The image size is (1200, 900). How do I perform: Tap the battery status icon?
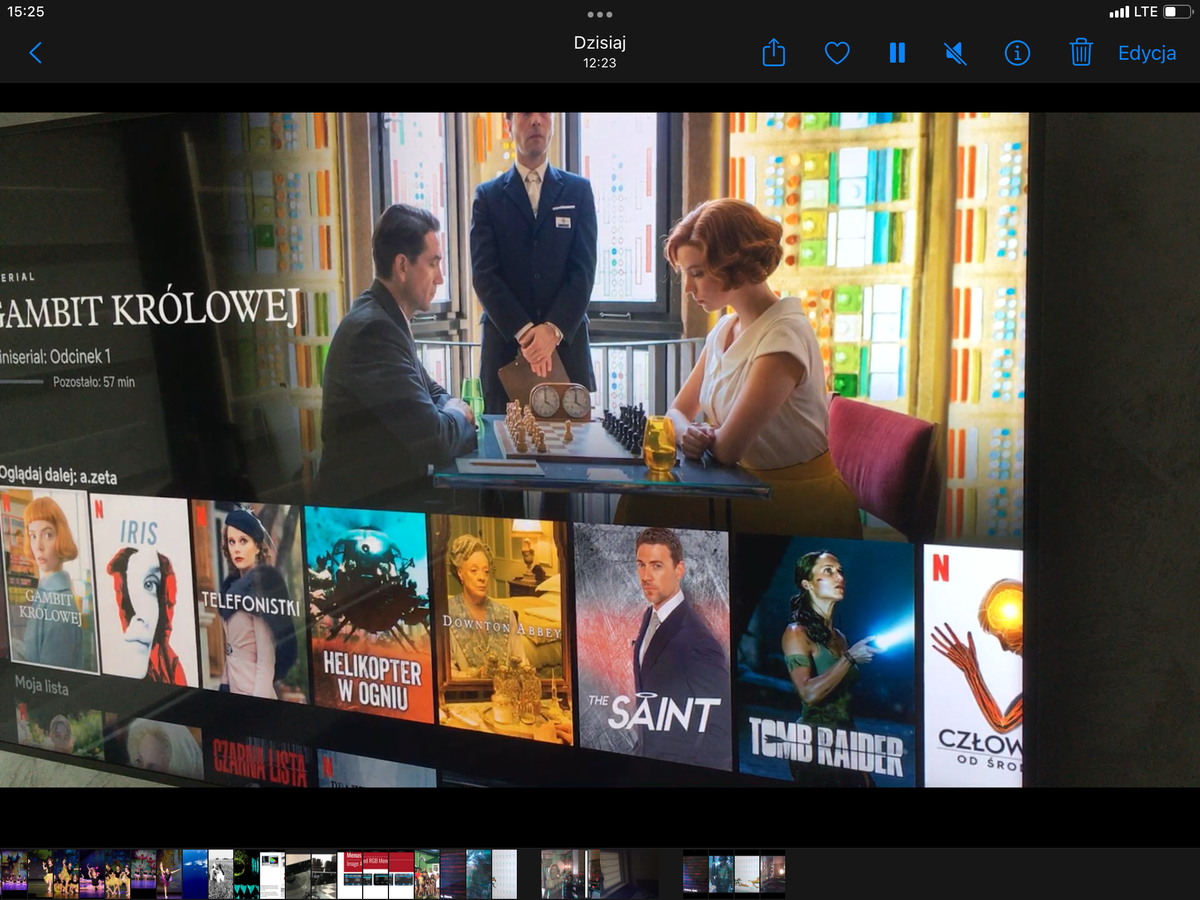click(x=1177, y=12)
